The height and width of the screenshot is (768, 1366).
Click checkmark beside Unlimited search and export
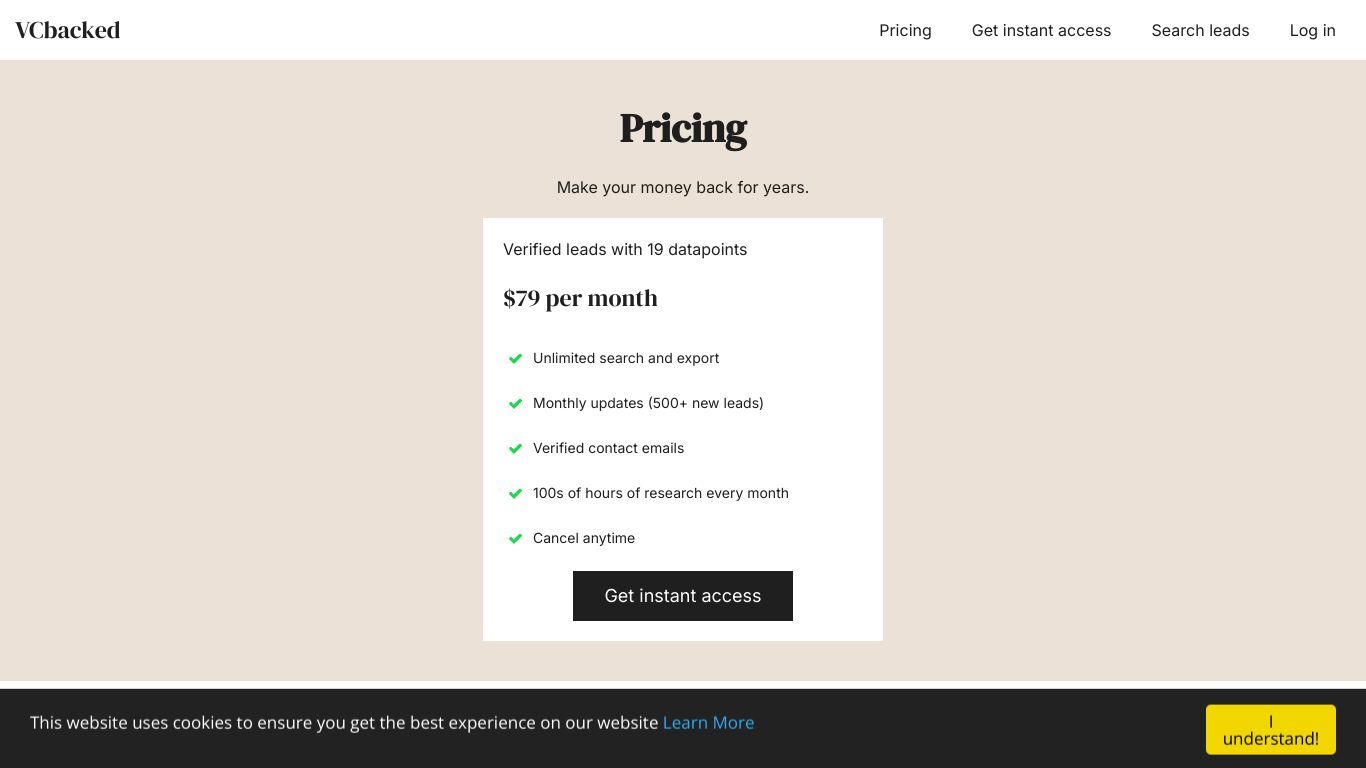(515, 358)
